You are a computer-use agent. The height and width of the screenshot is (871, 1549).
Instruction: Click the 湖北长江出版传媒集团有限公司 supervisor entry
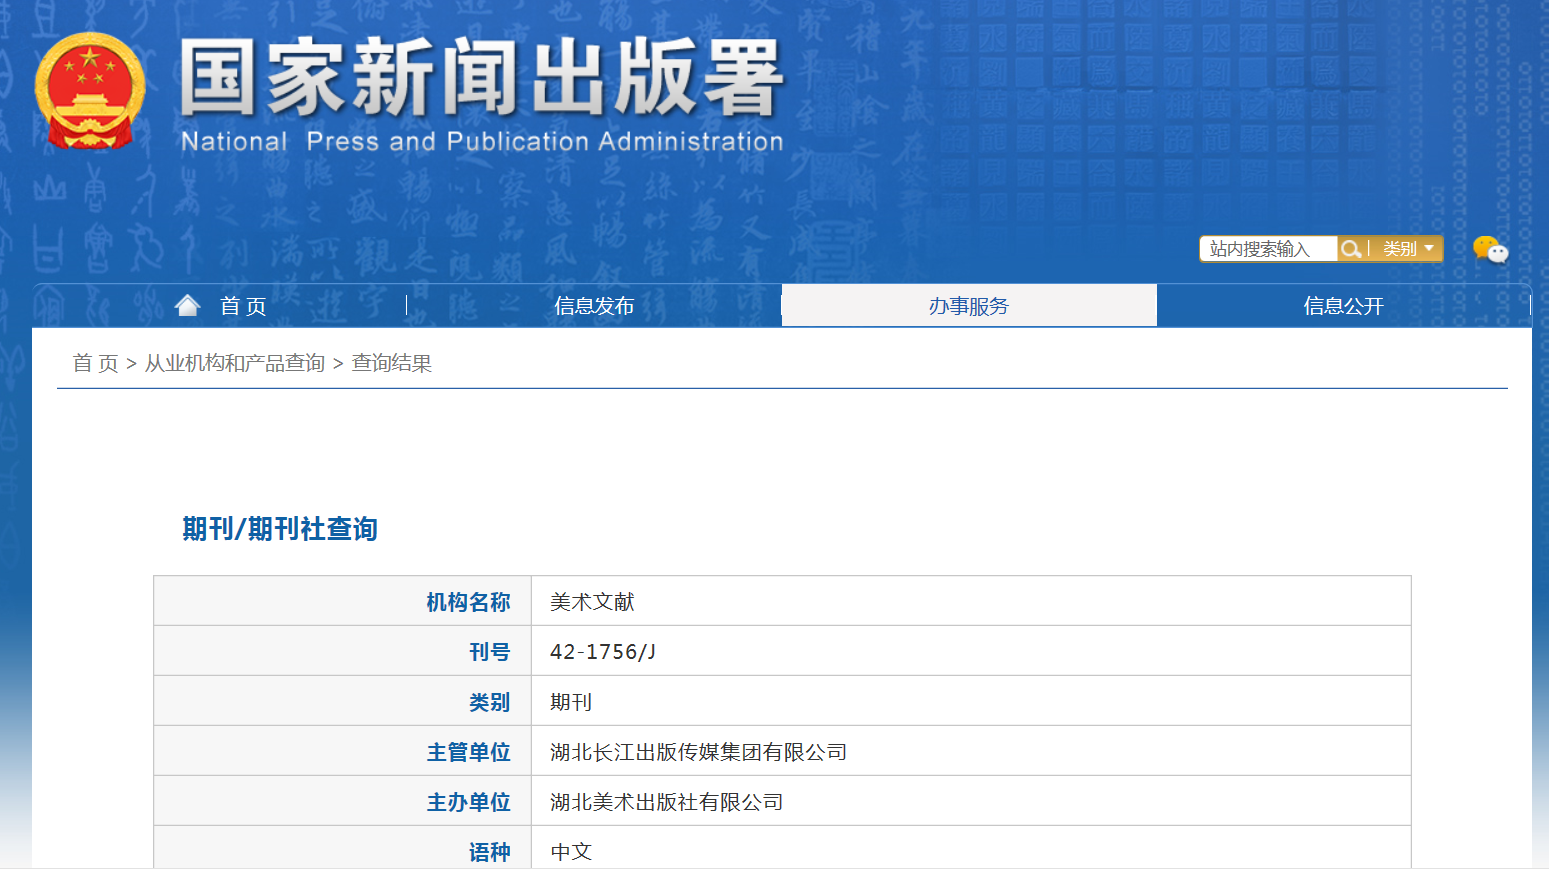(x=697, y=751)
